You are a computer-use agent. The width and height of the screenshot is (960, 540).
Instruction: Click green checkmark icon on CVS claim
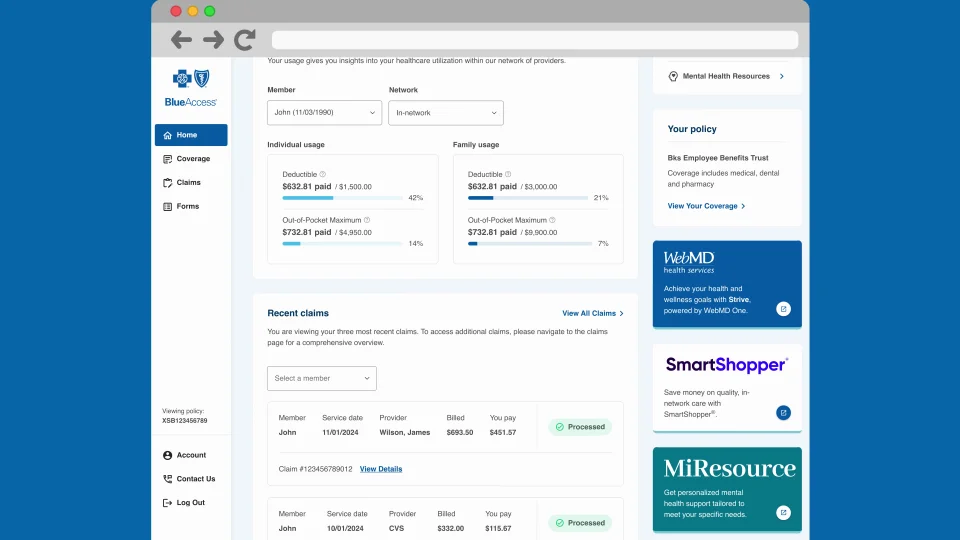(x=560, y=523)
